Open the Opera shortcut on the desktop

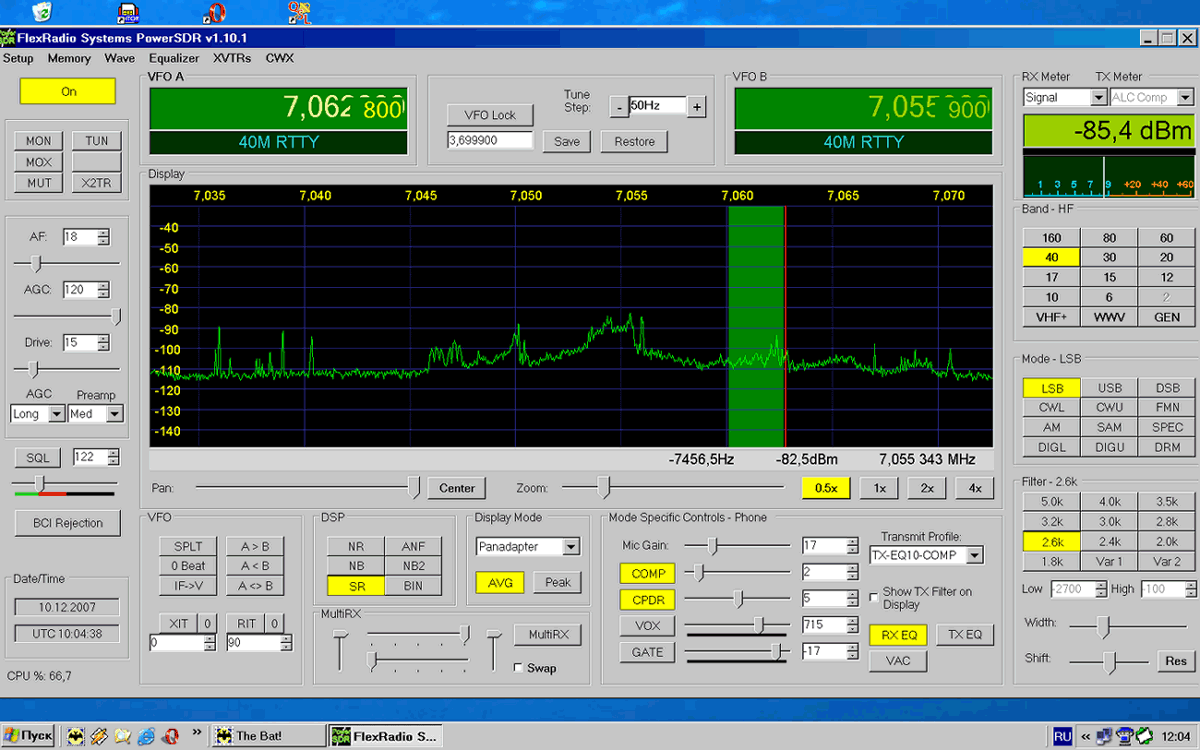point(214,12)
